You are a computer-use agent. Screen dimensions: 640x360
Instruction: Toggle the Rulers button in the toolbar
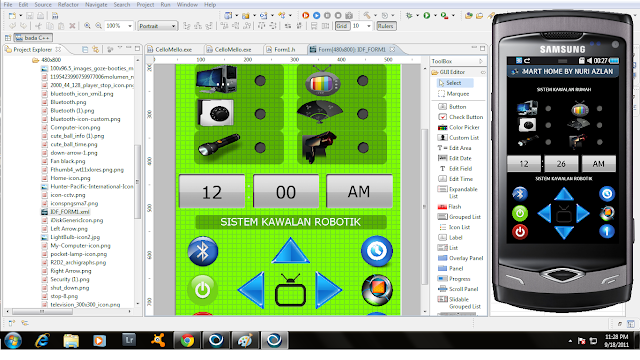(385, 26)
